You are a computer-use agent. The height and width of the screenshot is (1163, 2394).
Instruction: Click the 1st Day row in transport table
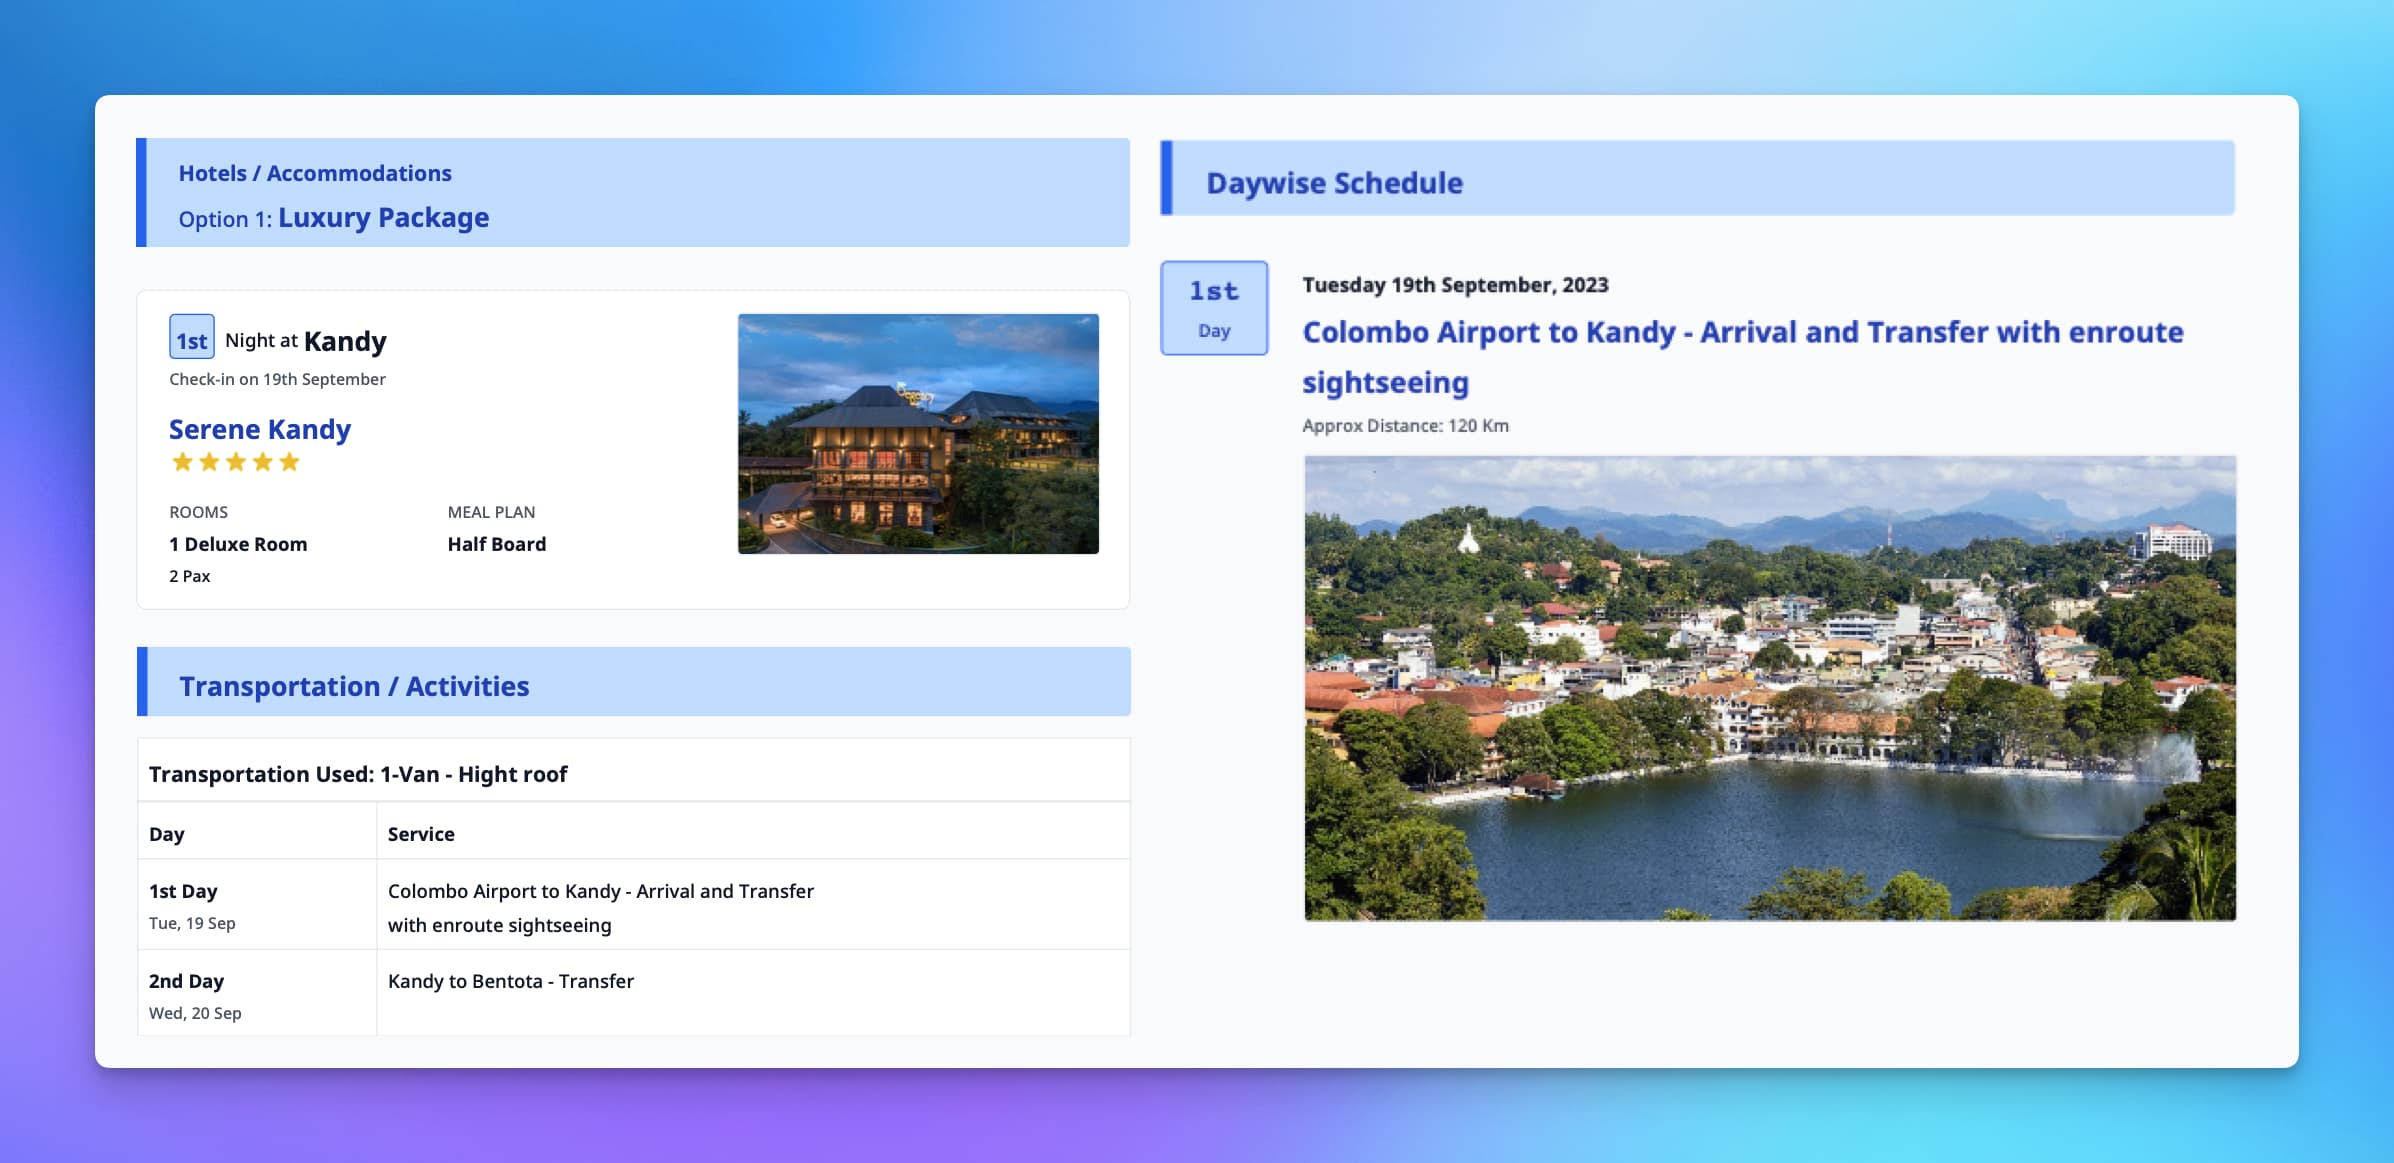pos(183,891)
